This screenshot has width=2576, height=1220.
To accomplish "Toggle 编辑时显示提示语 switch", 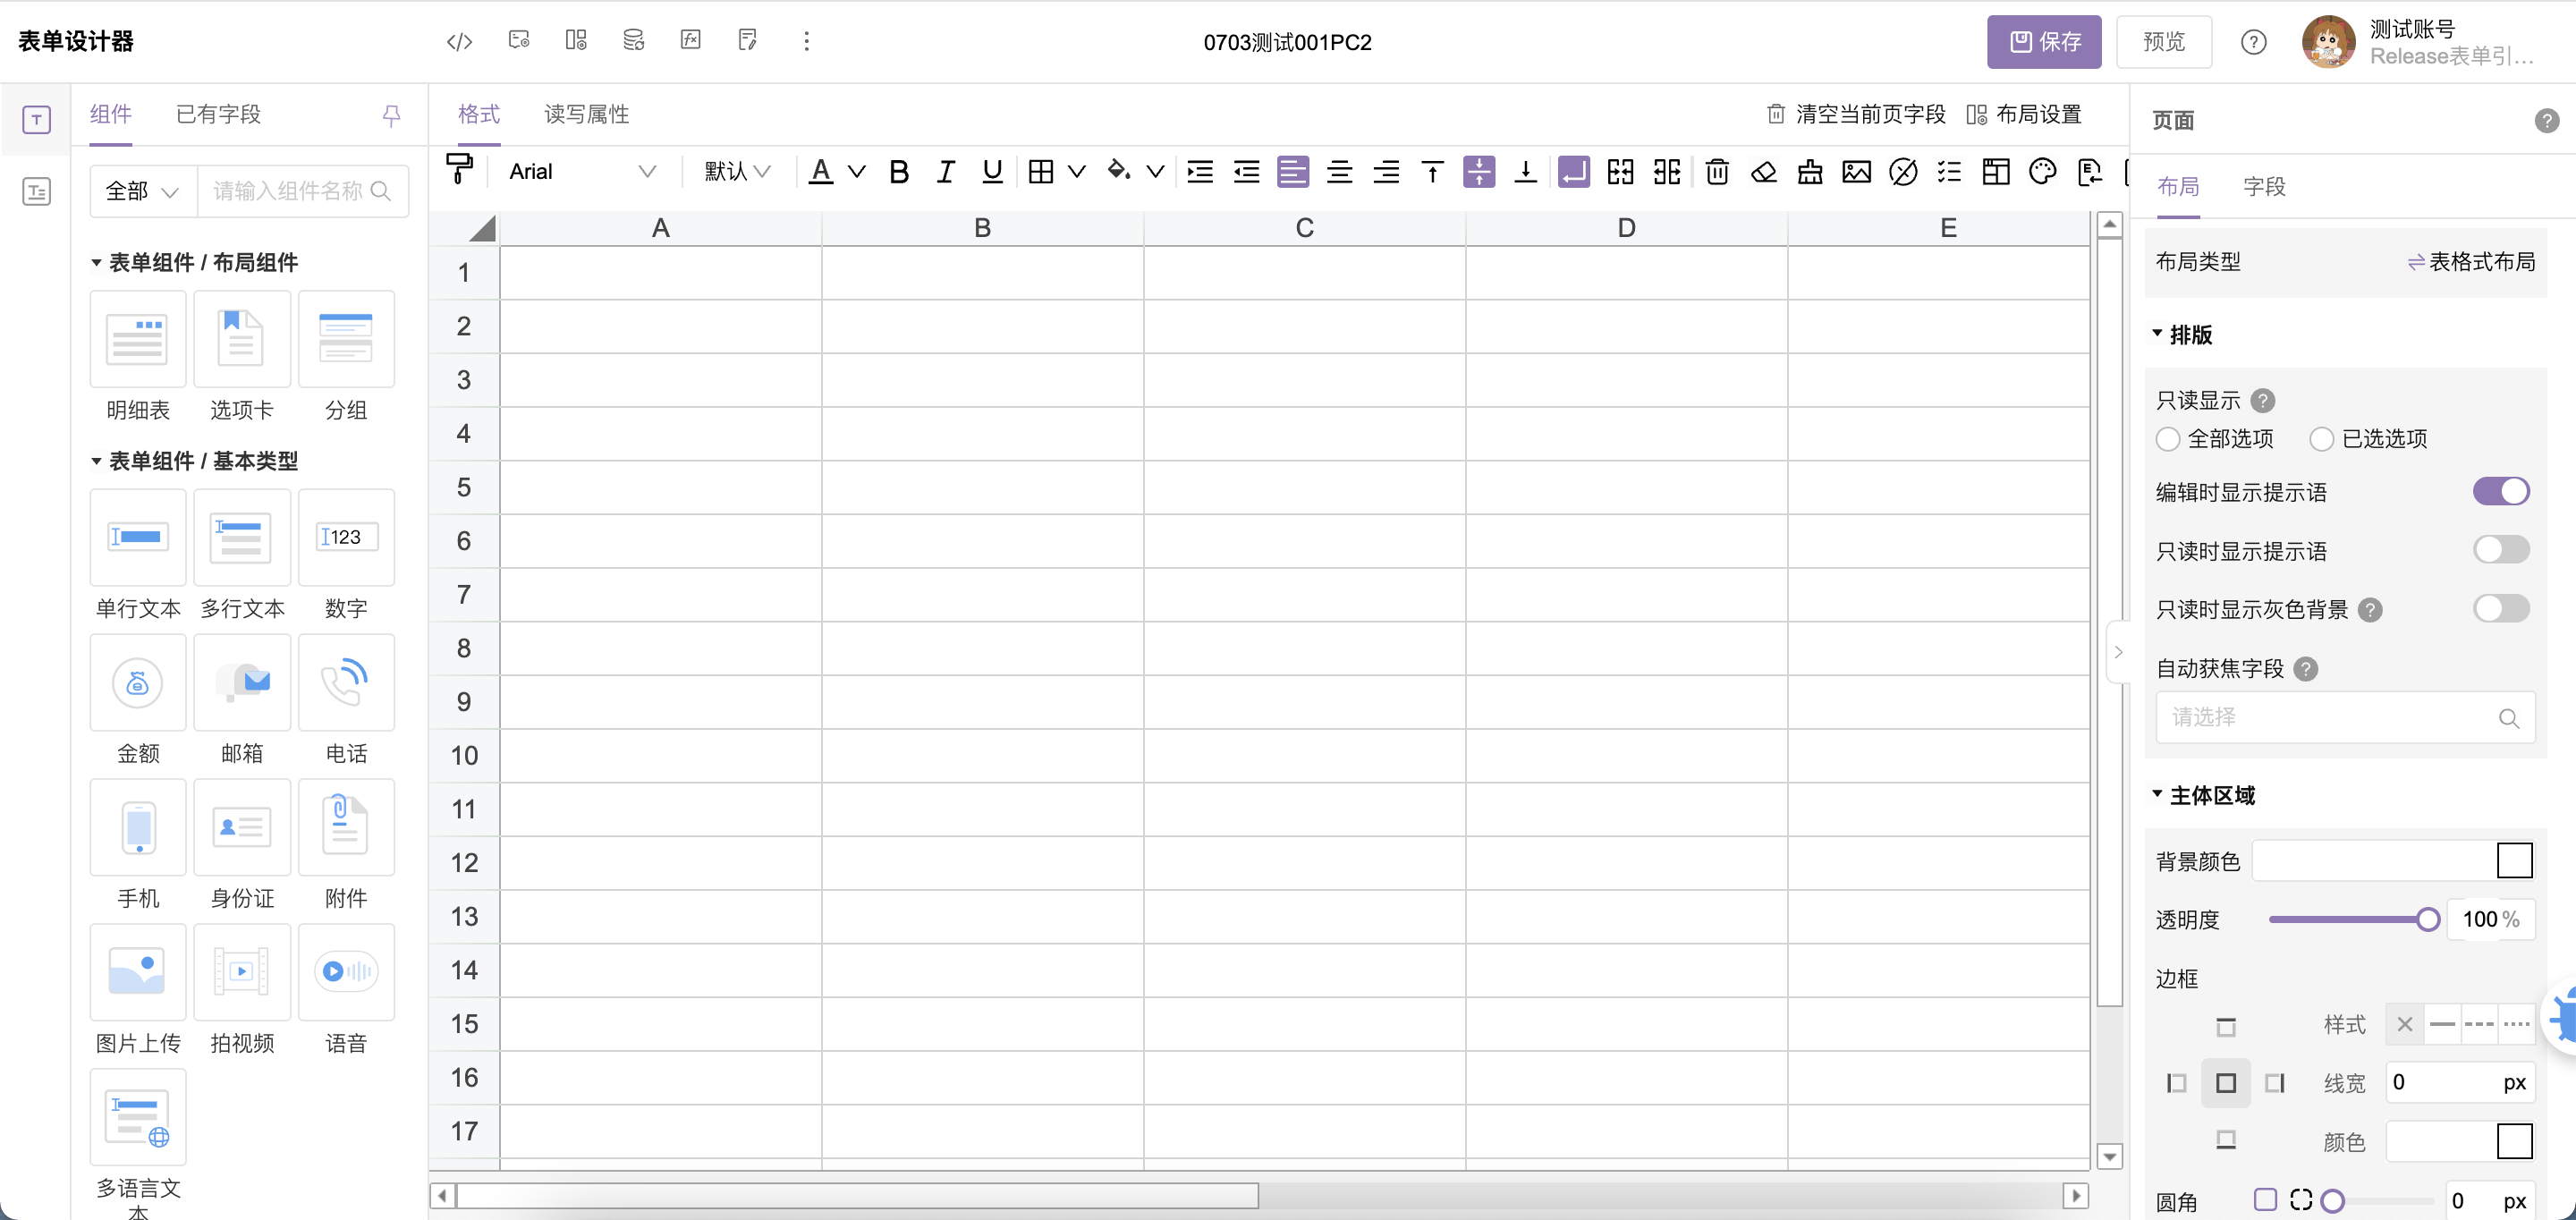I will (2501, 492).
